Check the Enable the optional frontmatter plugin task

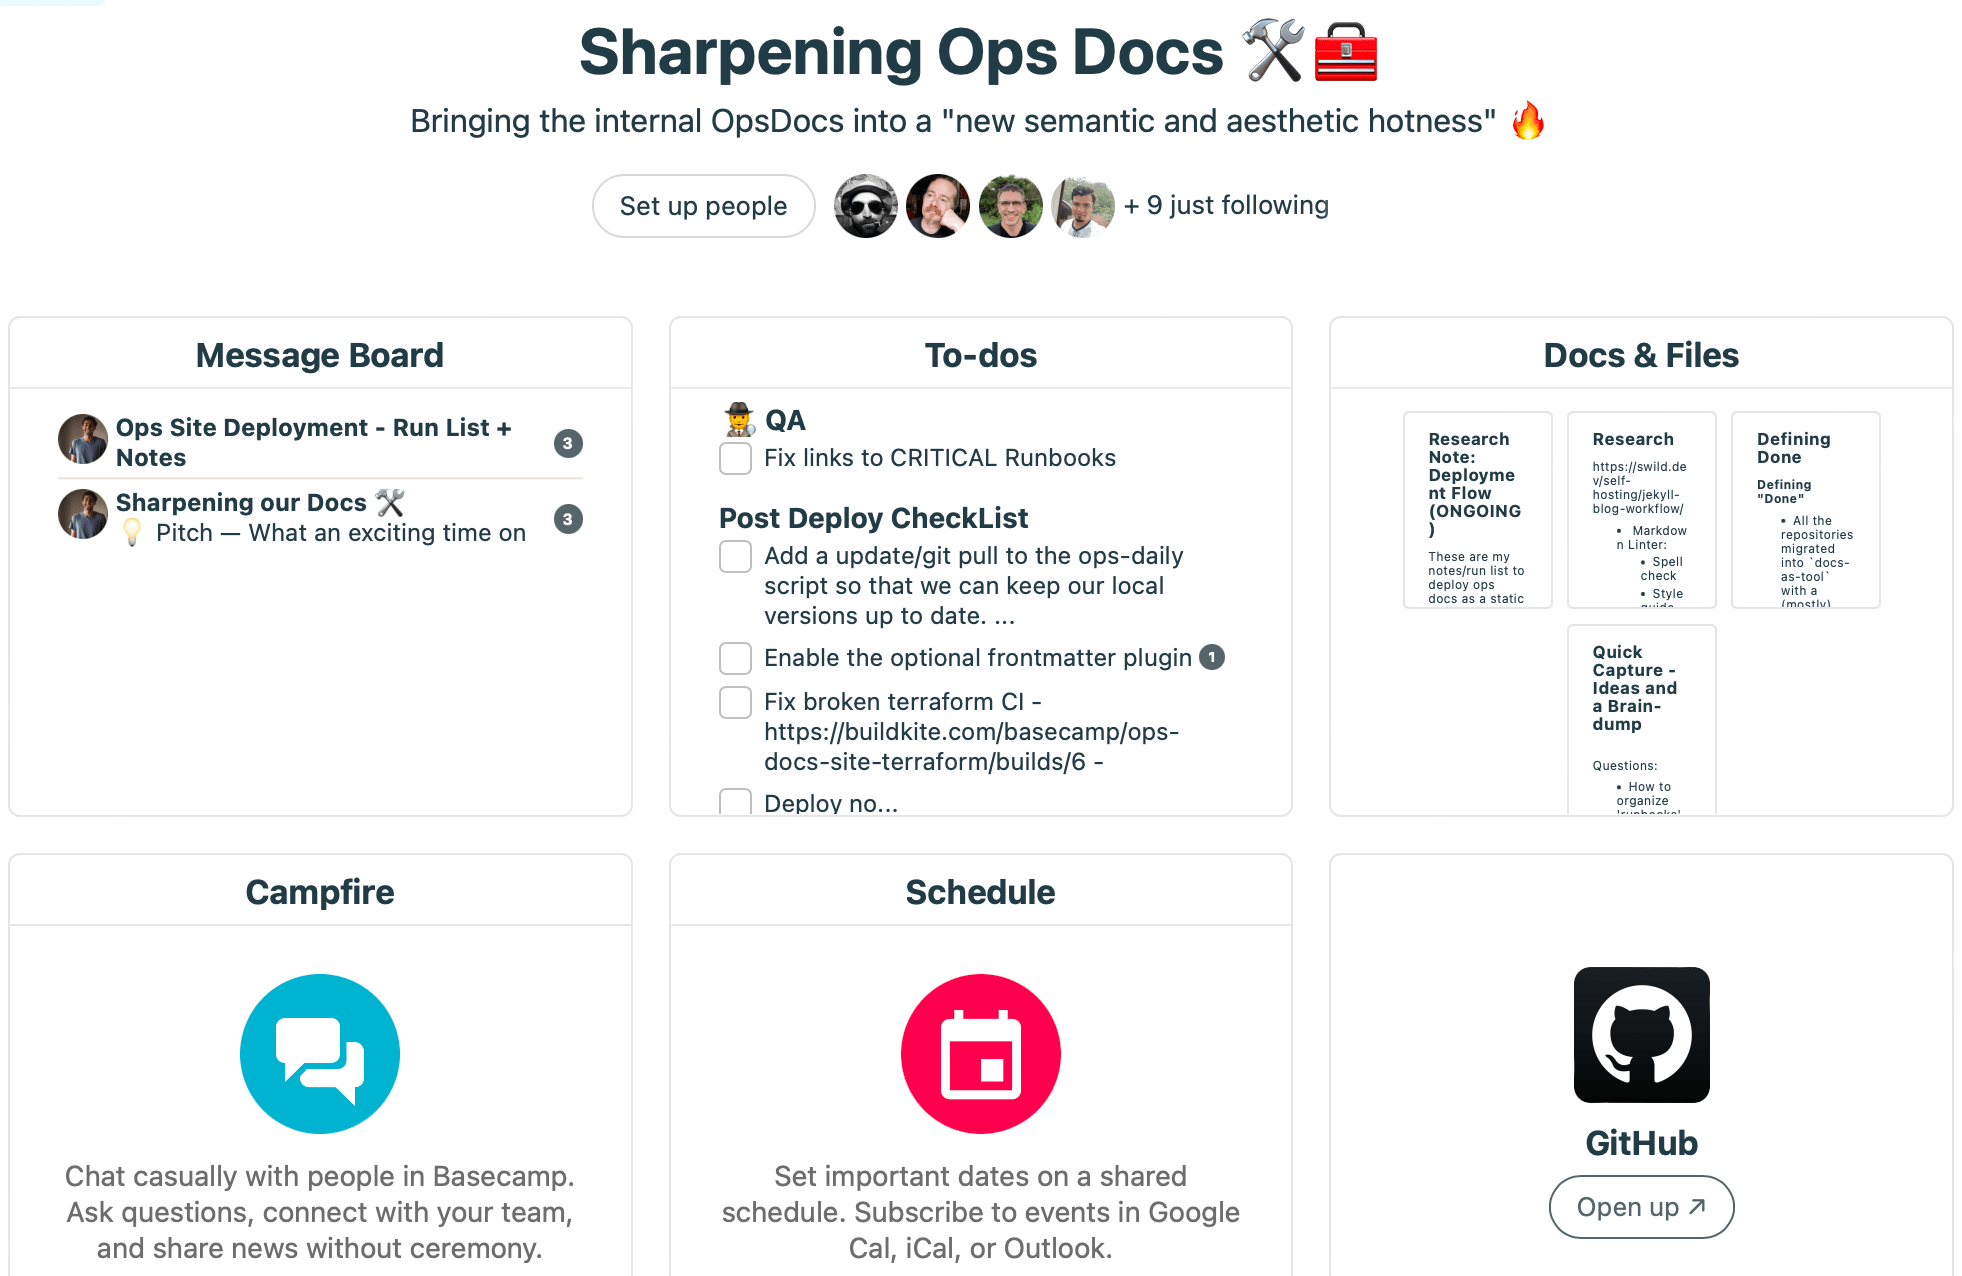pos(736,658)
